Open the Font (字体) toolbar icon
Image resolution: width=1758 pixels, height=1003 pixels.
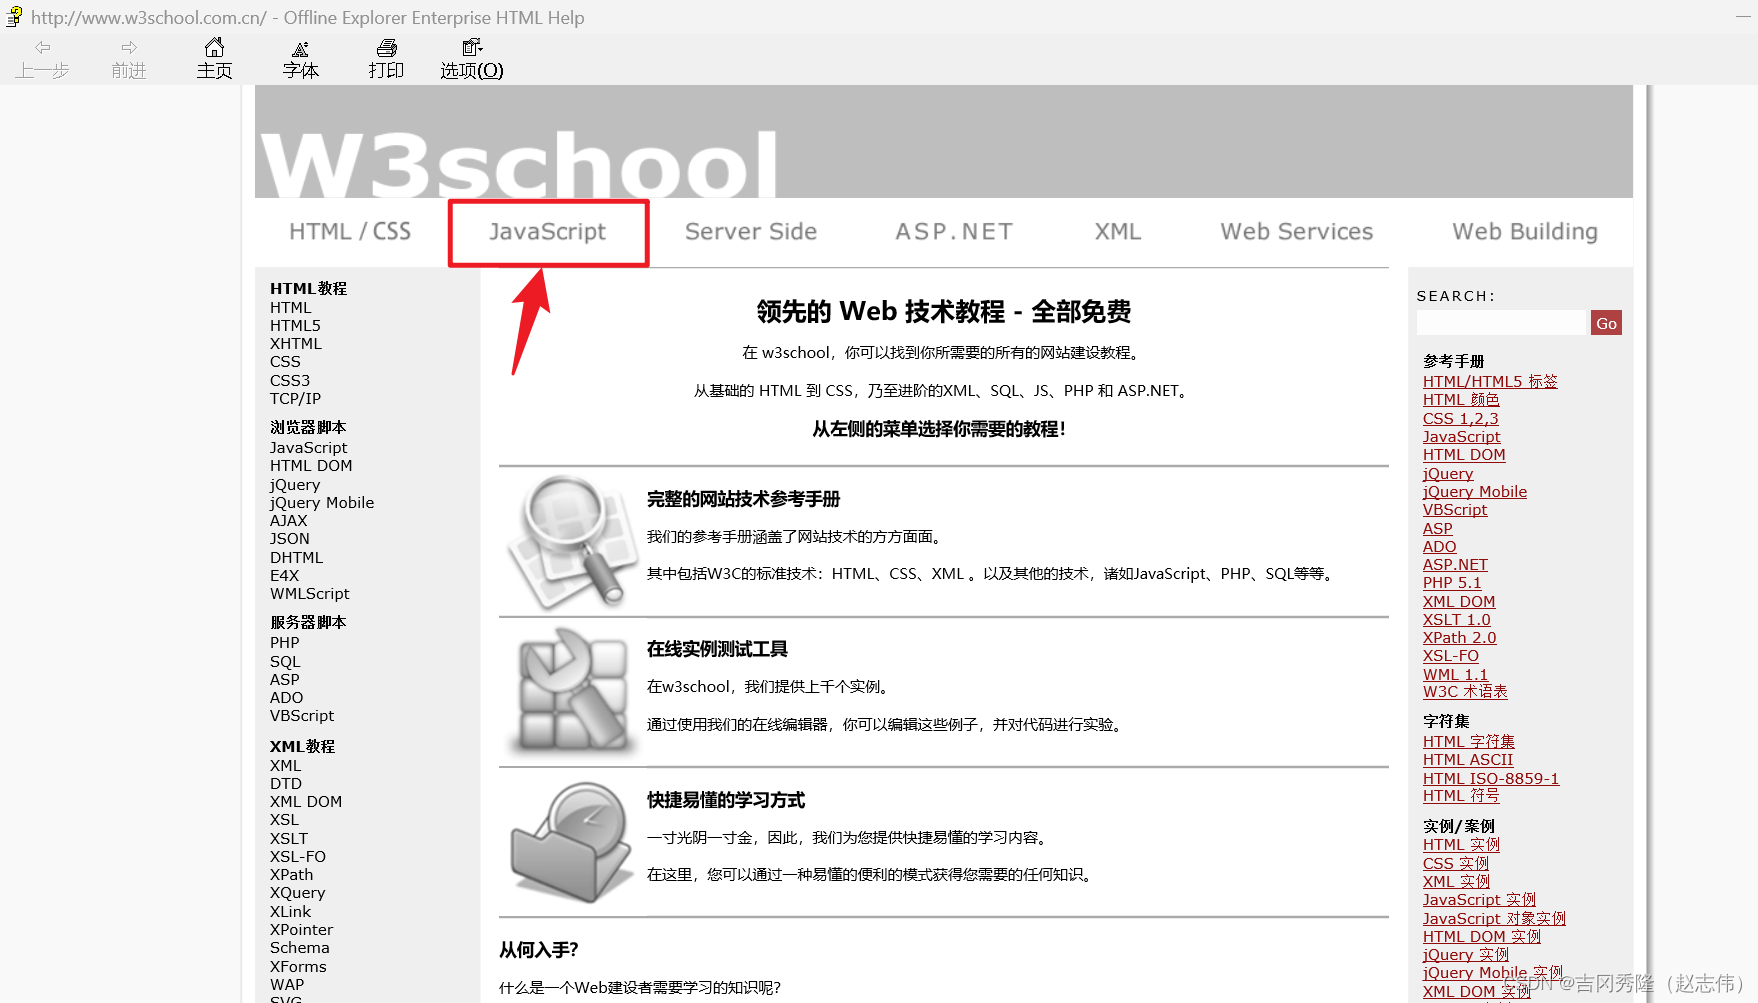pyautogui.click(x=300, y=48)
